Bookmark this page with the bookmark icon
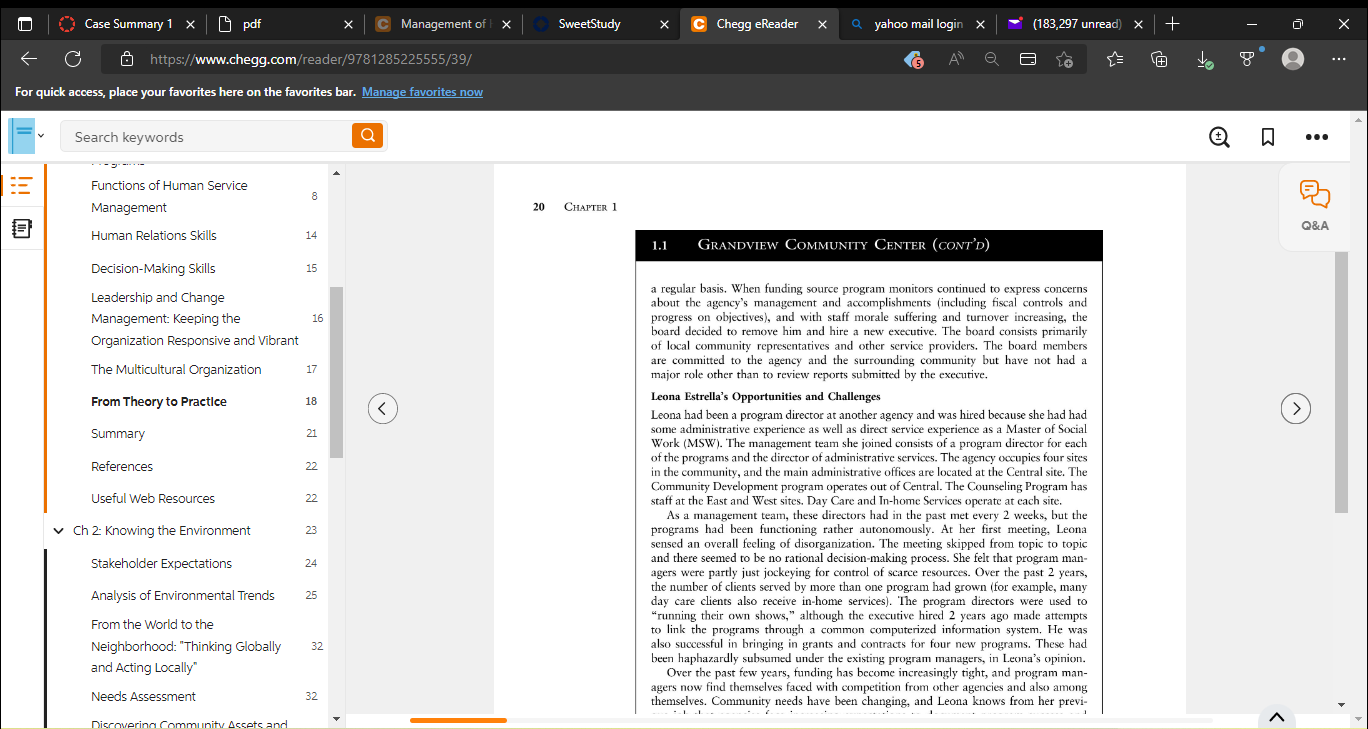 click(1268, 137)
